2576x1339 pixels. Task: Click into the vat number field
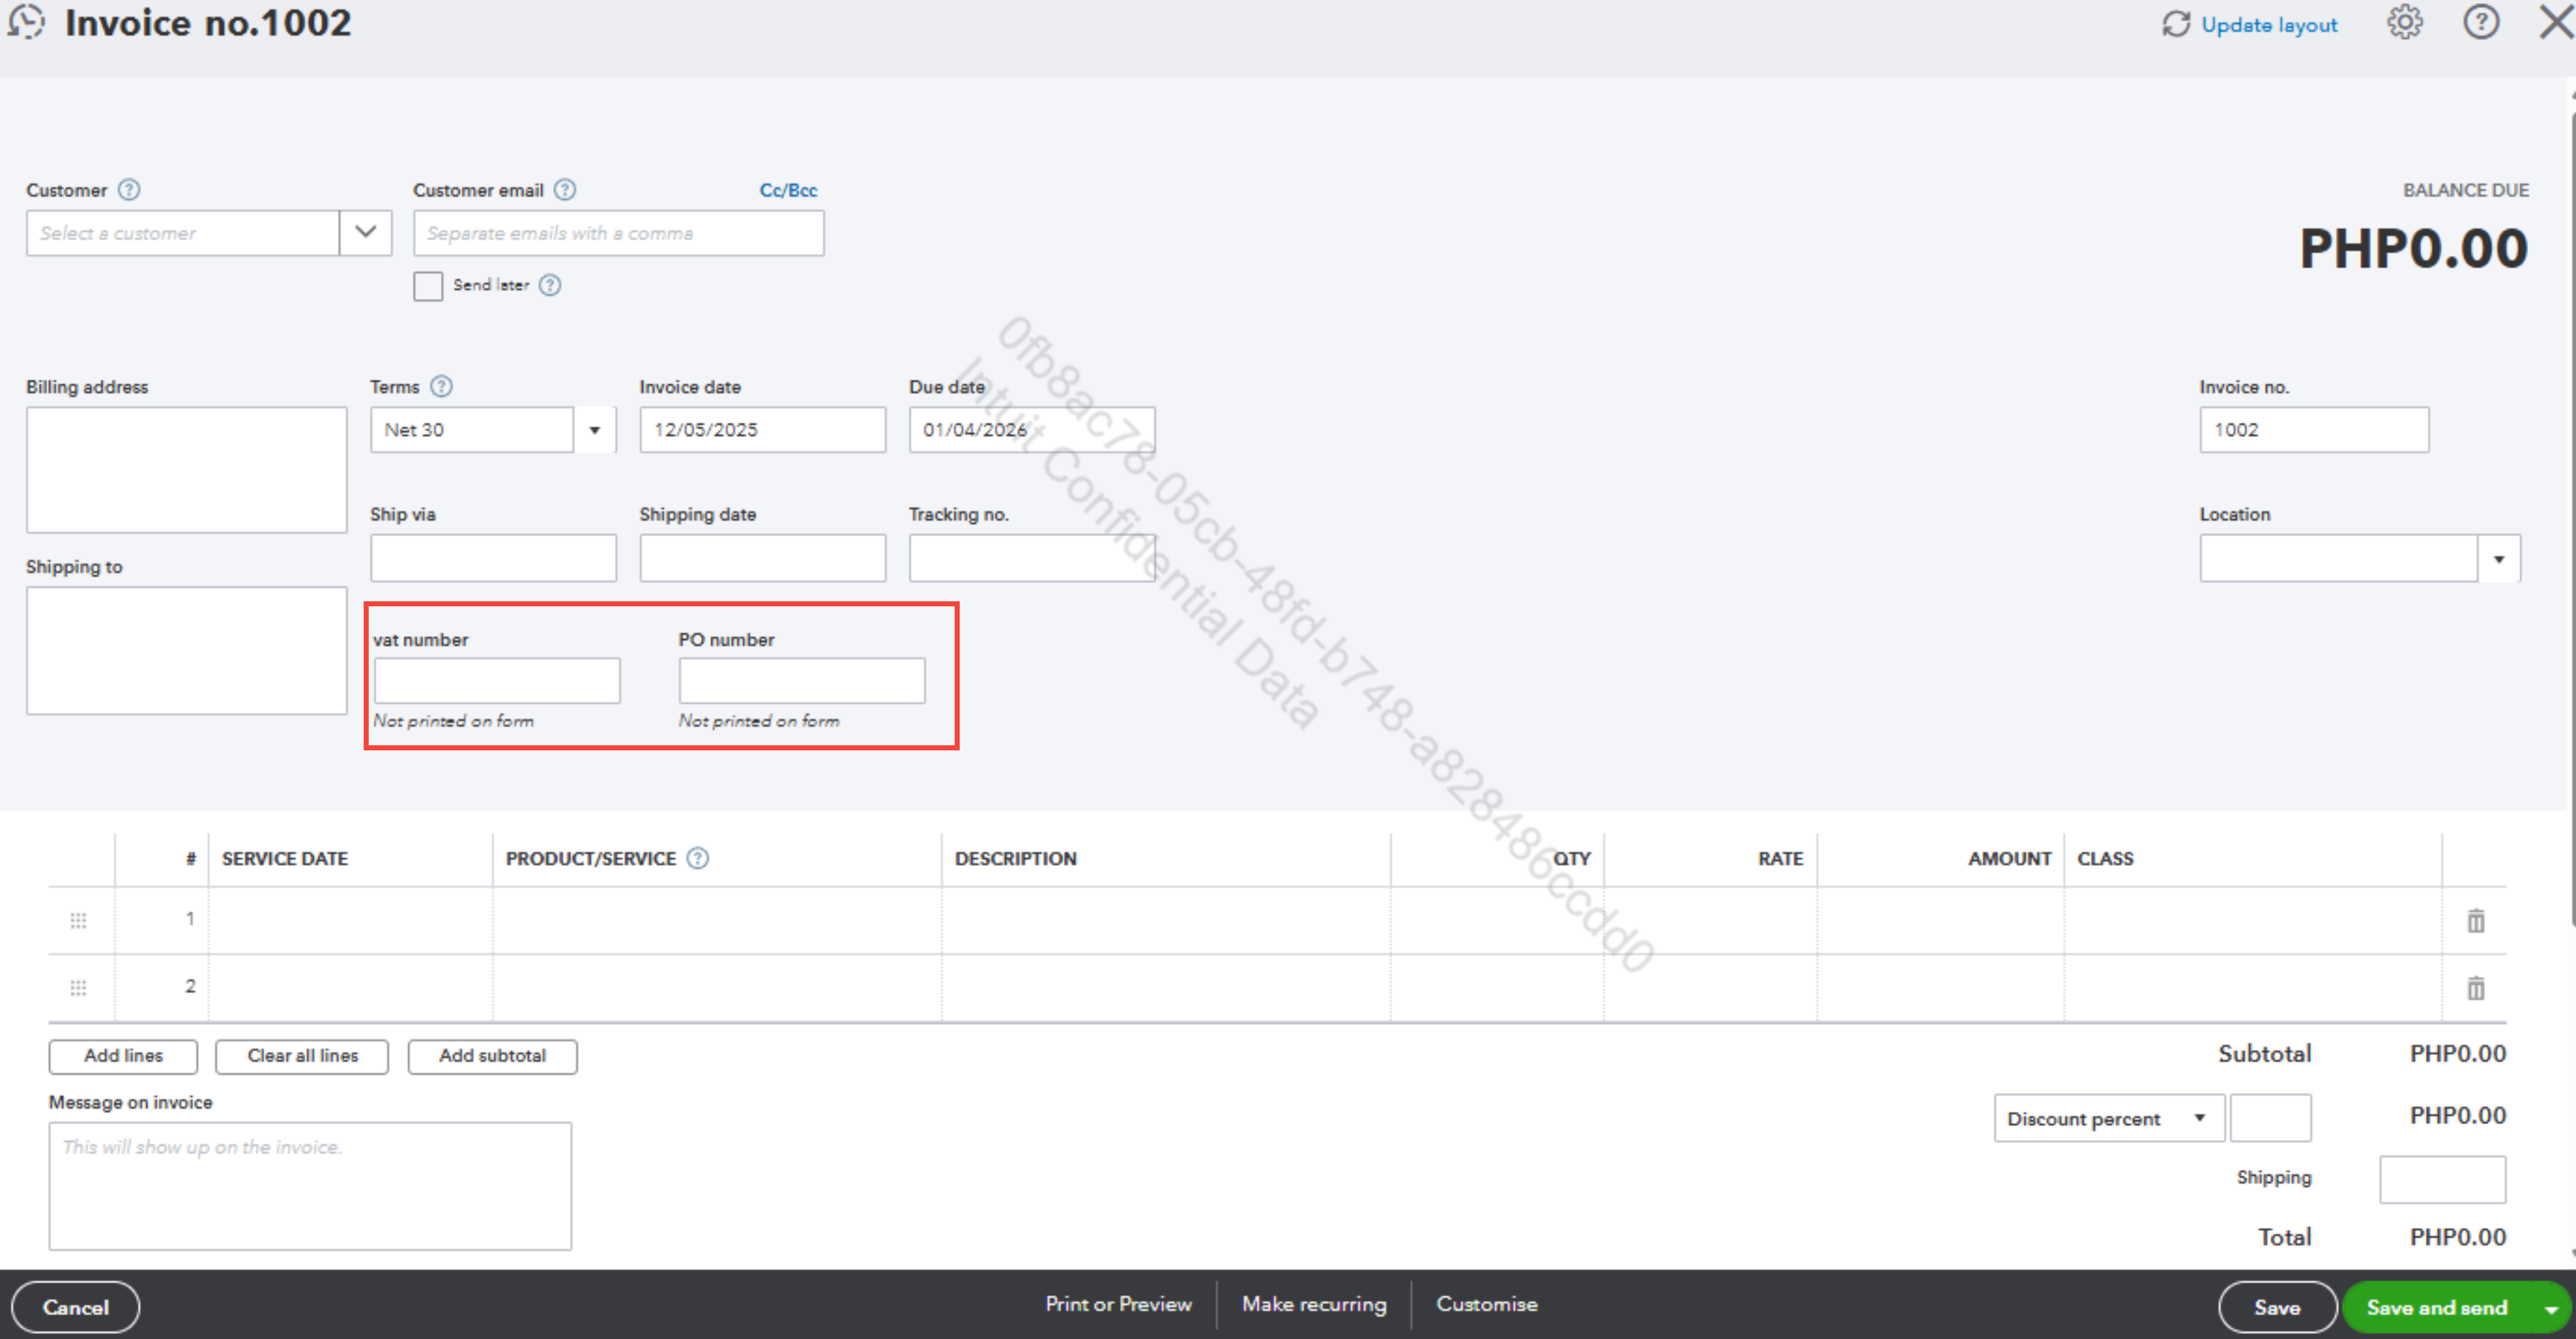coord(497,680)
